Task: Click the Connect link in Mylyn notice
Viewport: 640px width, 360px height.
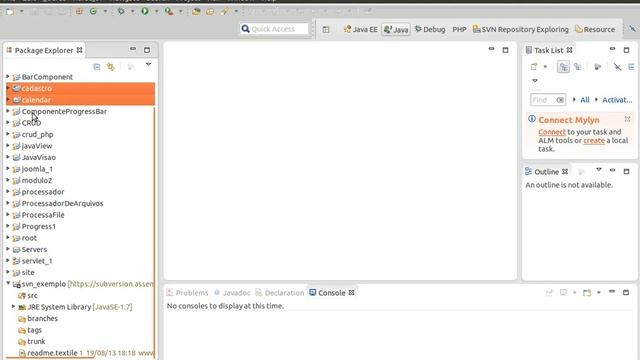Action: (552, 132)
